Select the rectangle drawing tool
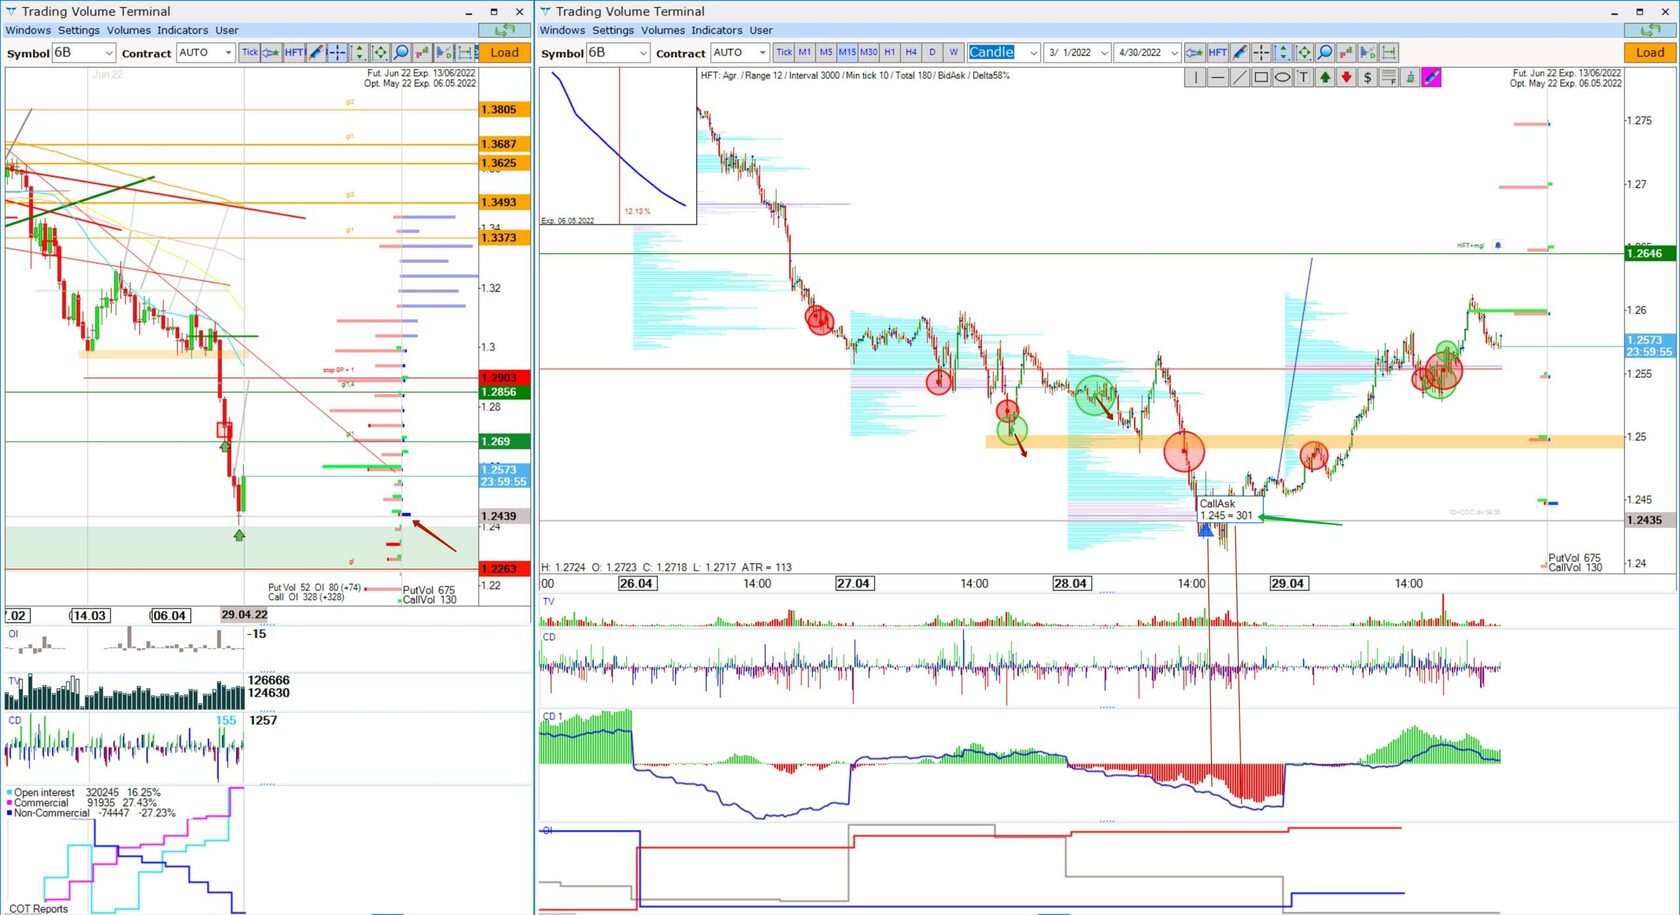Image resolution: width=1680 pixels, height=915 pixels. [1260, 77]
